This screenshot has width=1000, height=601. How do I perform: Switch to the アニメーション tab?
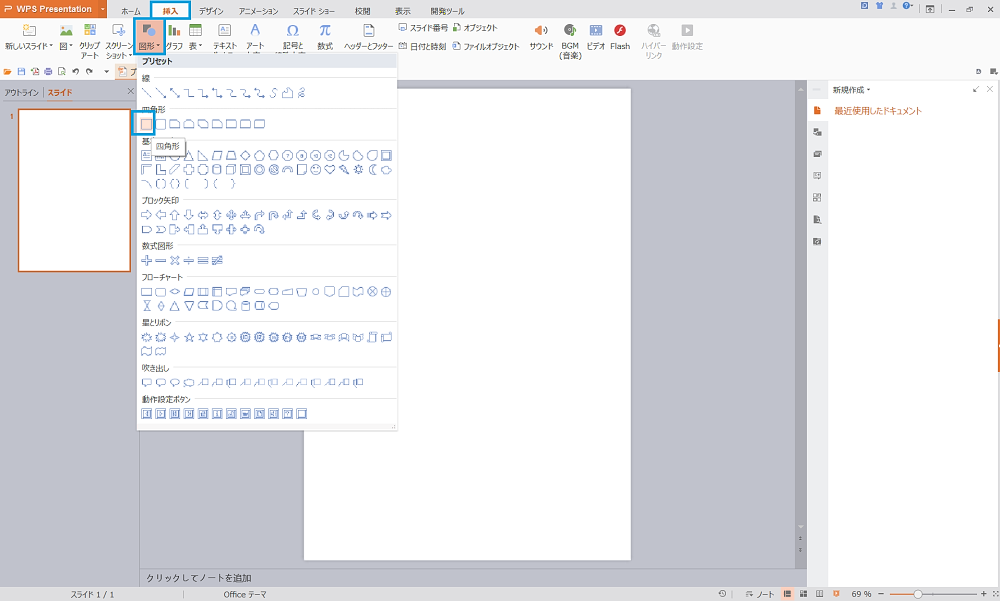click(x=258, y=11)
